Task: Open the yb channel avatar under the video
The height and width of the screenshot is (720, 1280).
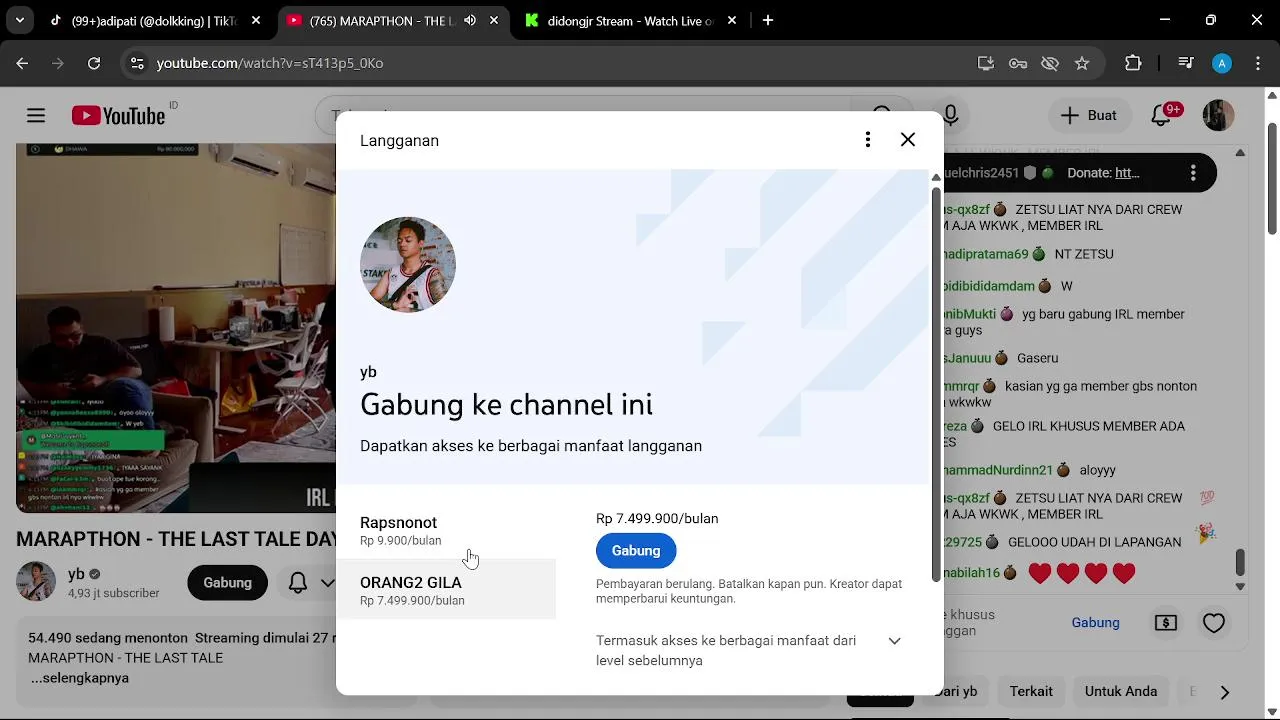Action: (x=36, y=582)
